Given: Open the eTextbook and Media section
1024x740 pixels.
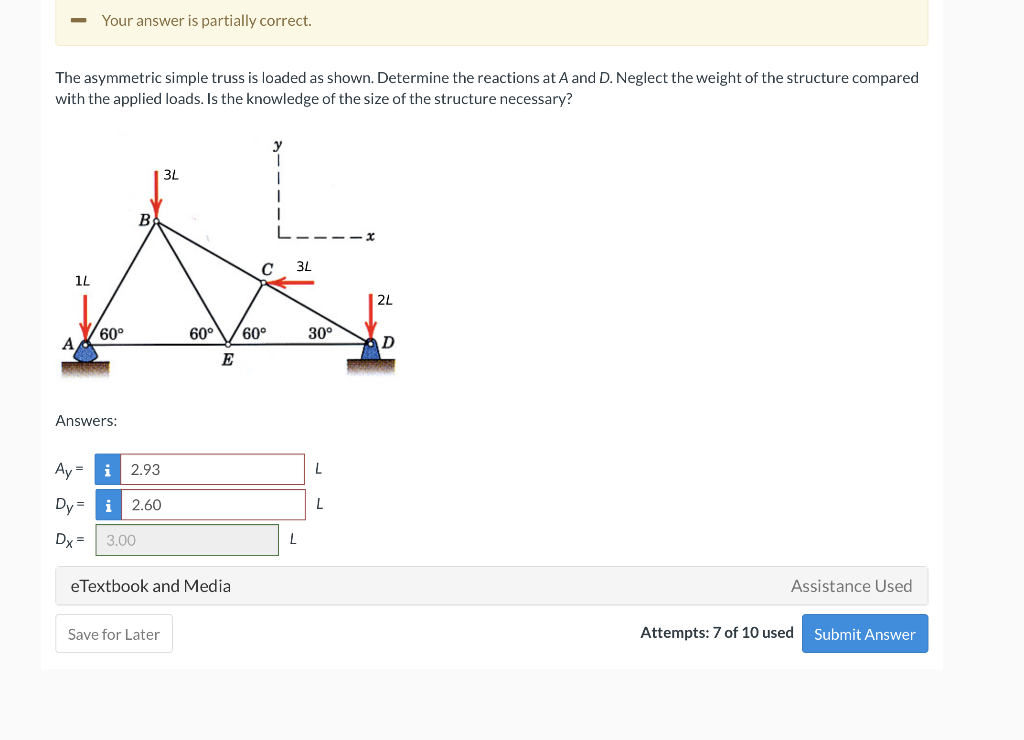Looking at the screenshot, I should click(151, 586).
